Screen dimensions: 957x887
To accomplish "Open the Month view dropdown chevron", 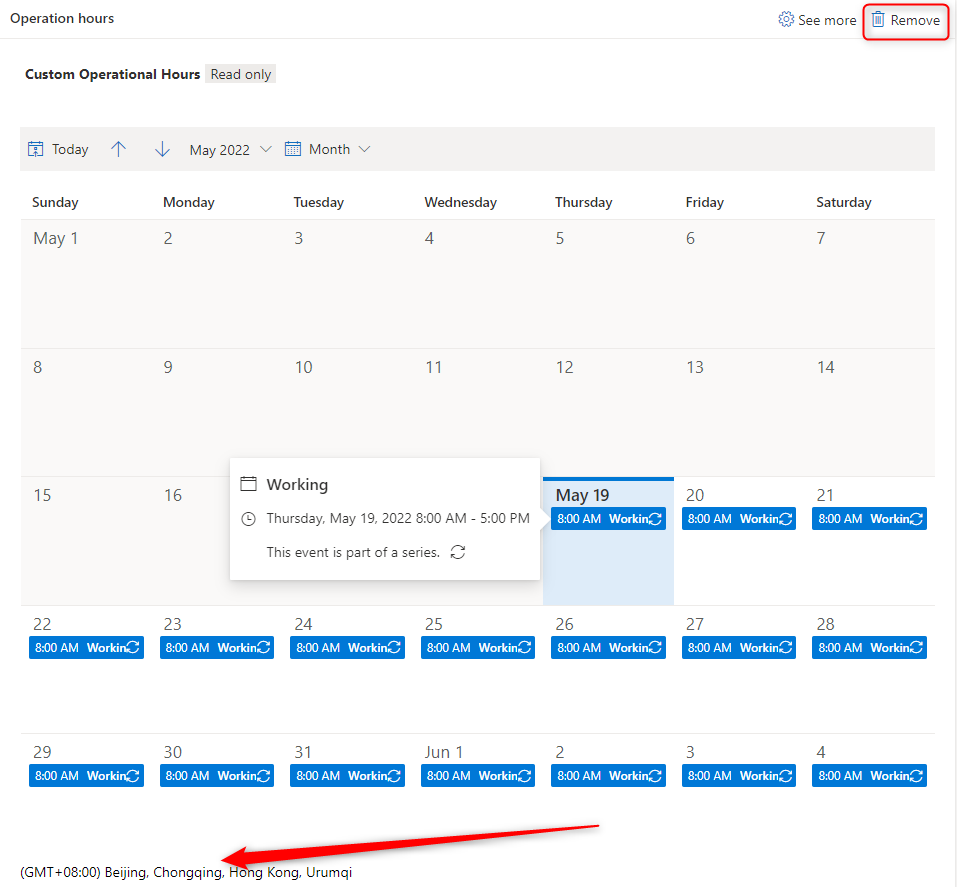I will [x=364, y=149].
